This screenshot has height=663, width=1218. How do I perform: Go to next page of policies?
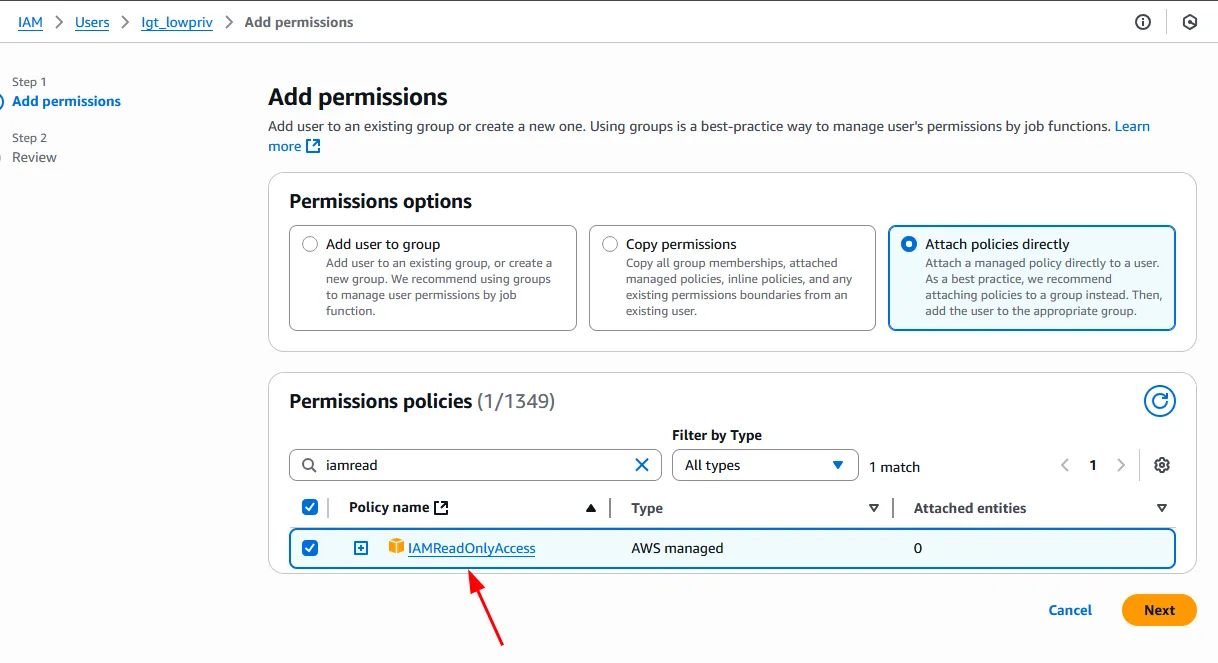(1121, 465)
